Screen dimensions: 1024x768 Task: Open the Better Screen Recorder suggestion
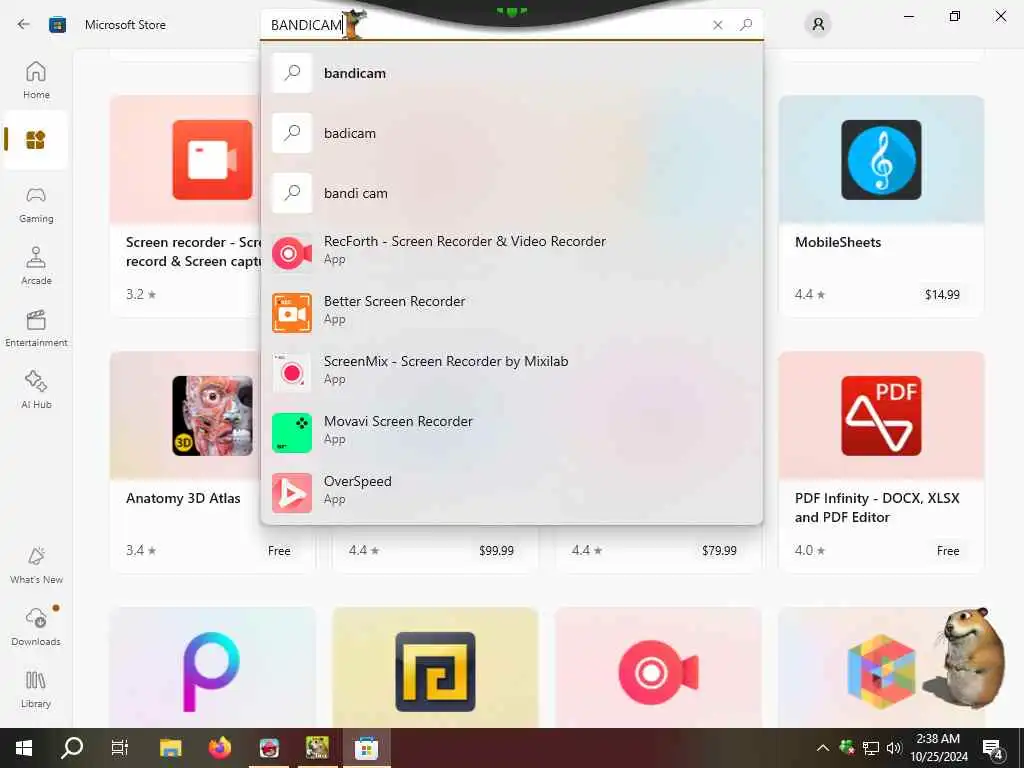pyautogui.click(x=511, y=312)
